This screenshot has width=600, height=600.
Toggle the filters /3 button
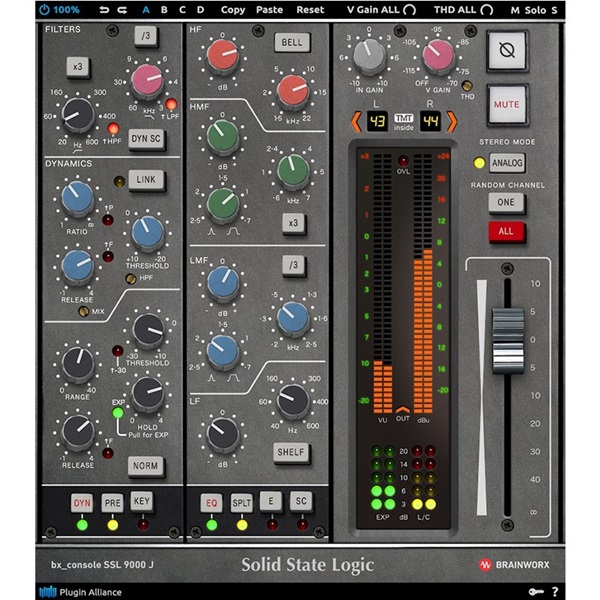click(x=146, y=36)
